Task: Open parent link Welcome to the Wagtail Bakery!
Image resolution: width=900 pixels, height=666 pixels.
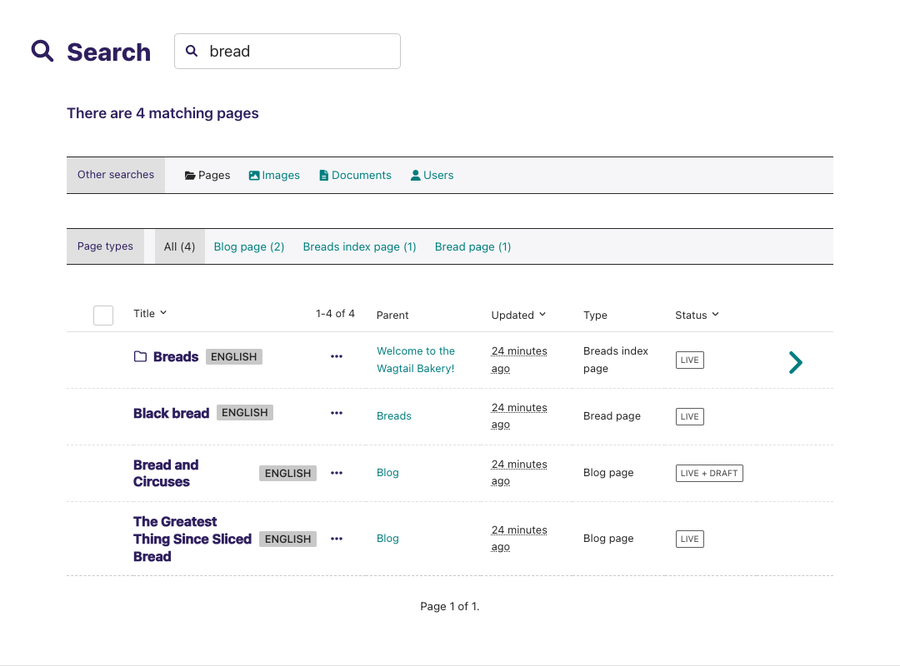Action: [415, 360]
